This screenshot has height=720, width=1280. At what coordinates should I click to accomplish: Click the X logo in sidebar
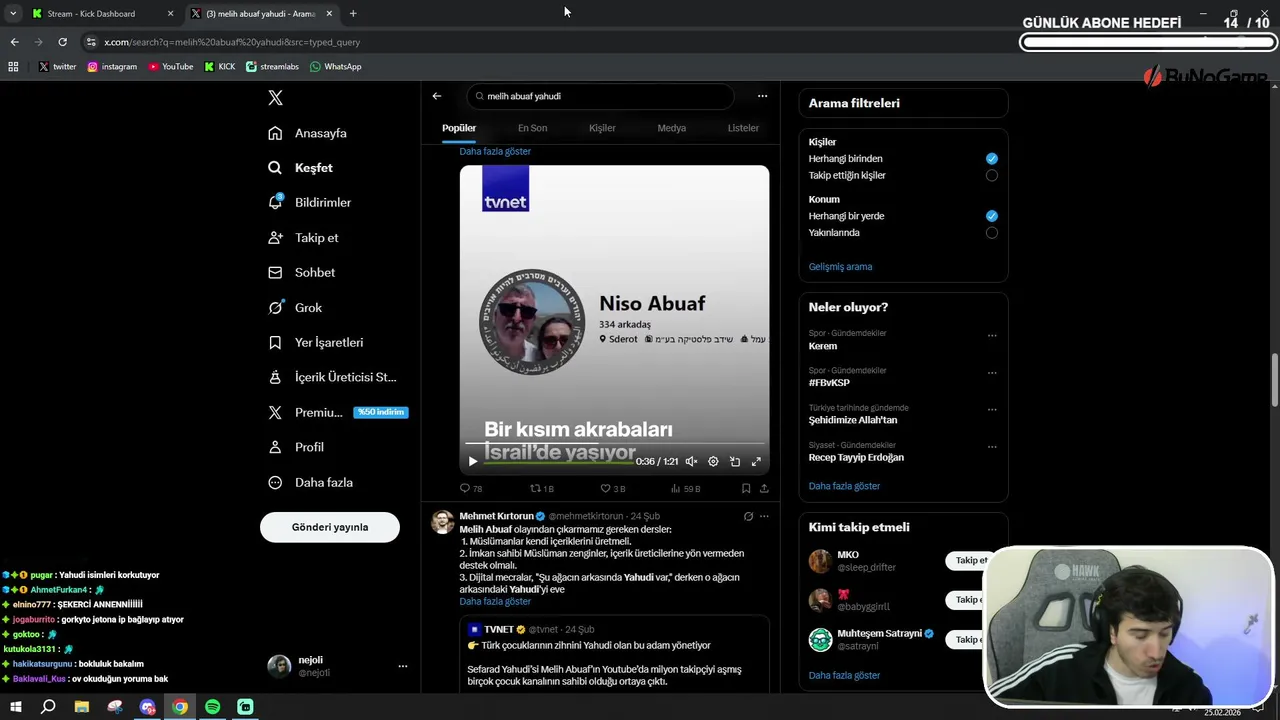click(275, 97)
